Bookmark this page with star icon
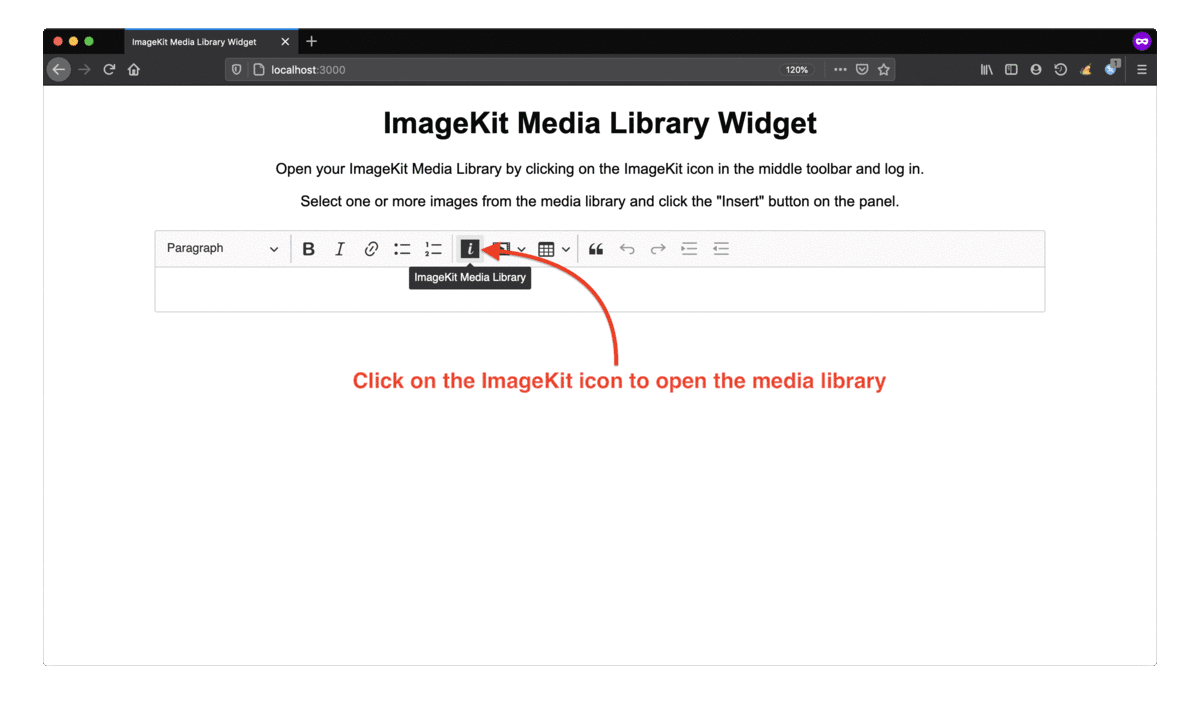1200x723 pixels. (x=884, y=70)
